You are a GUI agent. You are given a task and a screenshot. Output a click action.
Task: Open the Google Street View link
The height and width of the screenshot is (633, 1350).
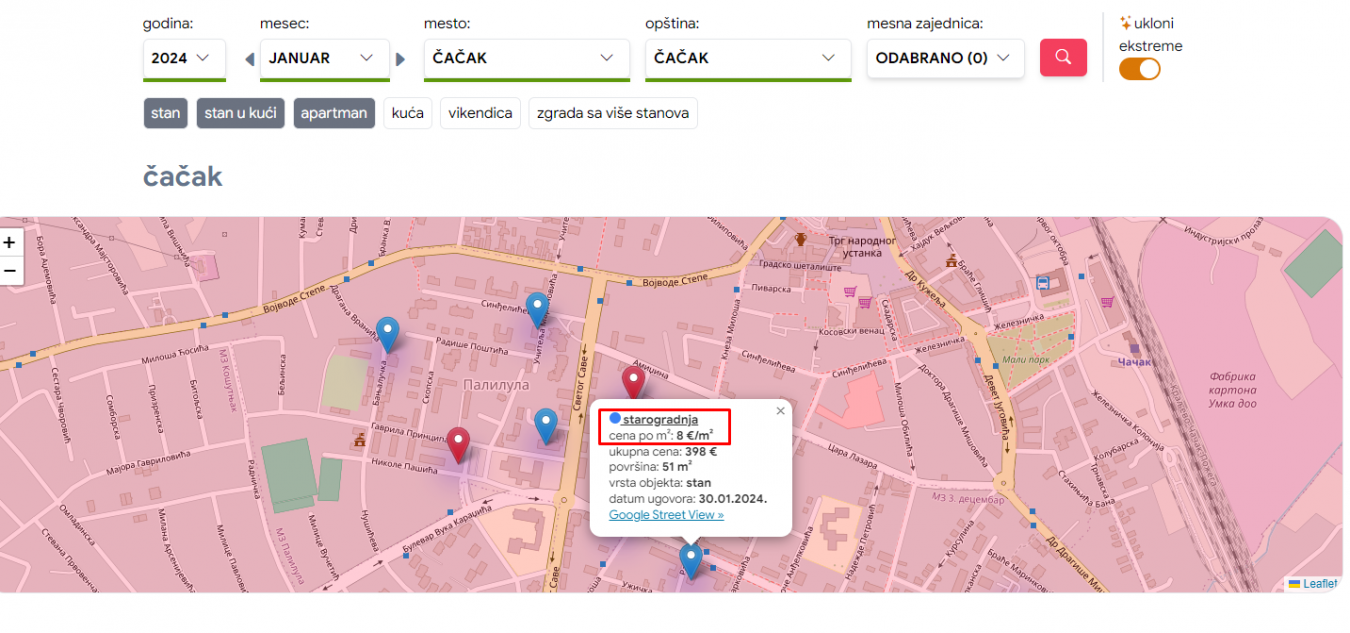click(666, 515)
